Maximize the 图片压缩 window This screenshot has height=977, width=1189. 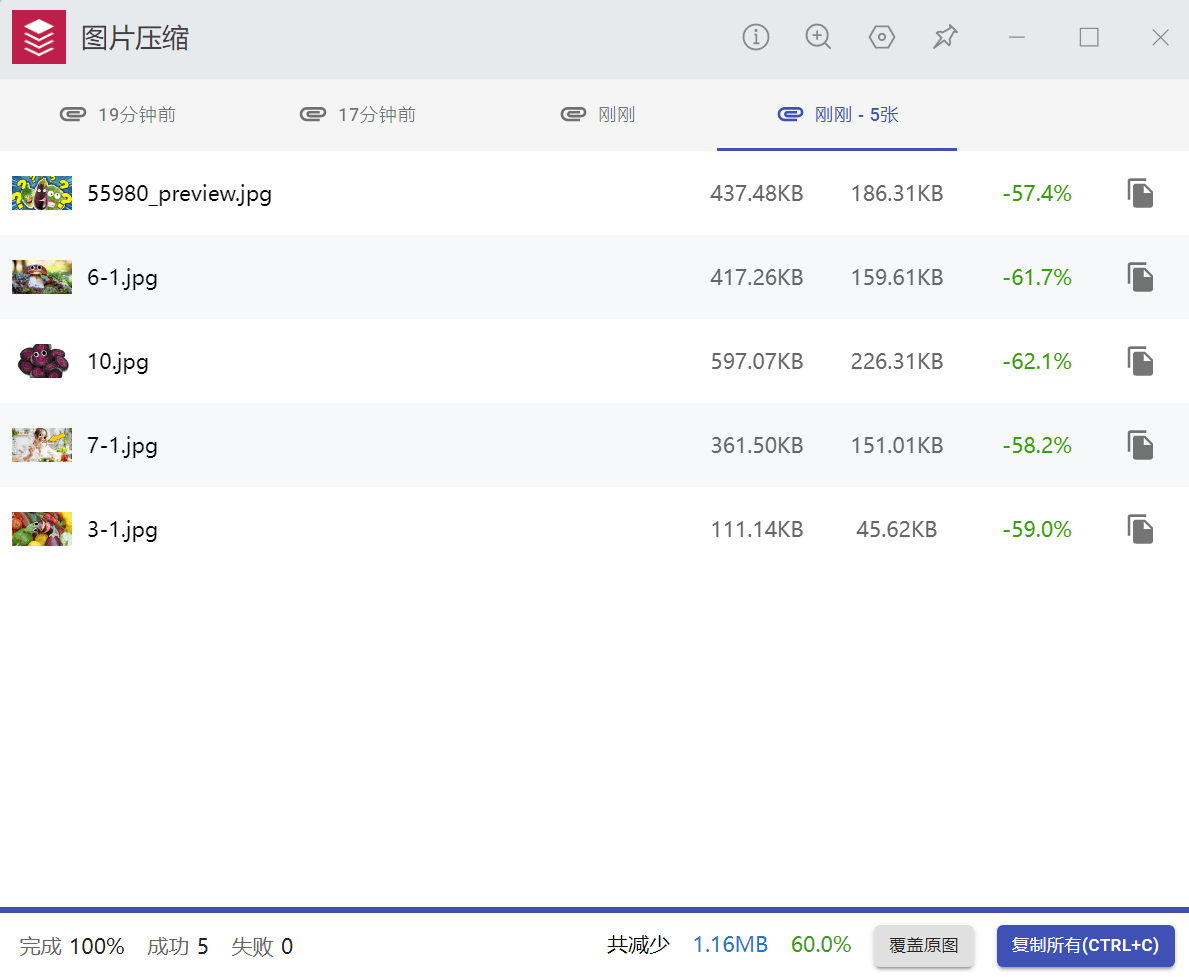(1089, 38)
